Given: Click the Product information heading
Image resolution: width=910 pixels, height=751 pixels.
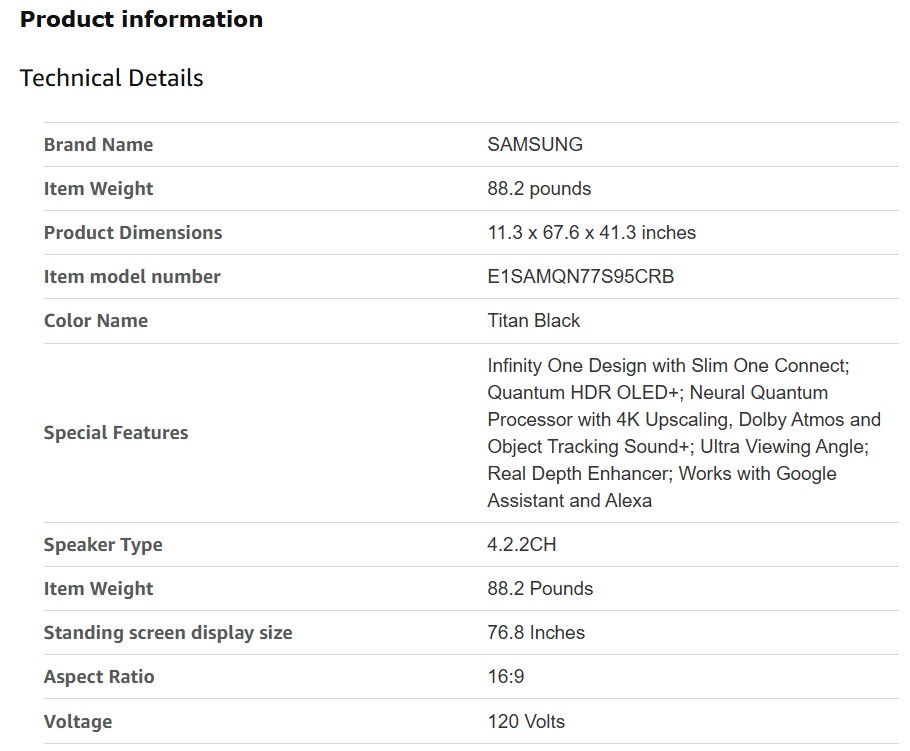Looking at the screenshot, I should [x=141, y=19].
